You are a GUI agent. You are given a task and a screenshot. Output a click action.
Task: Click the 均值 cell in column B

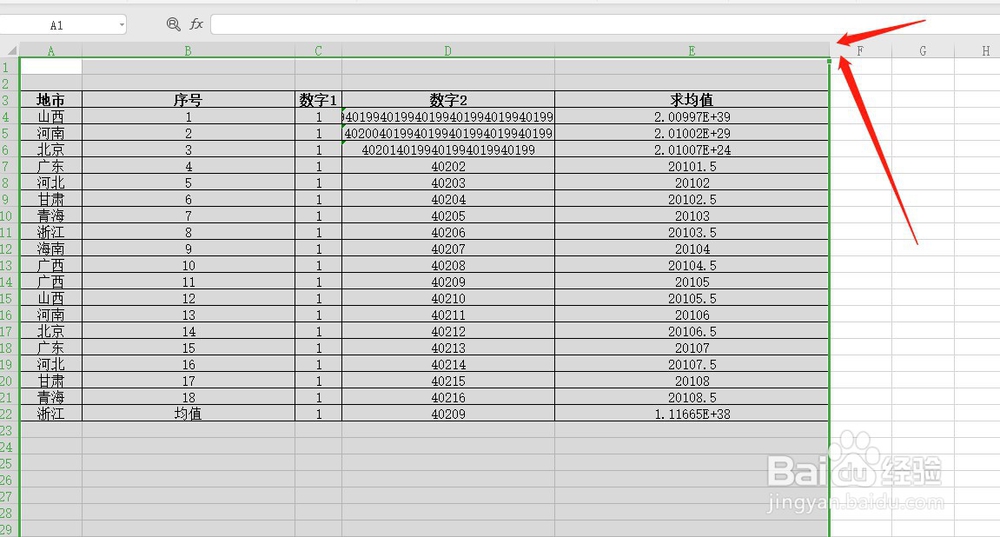188,414
